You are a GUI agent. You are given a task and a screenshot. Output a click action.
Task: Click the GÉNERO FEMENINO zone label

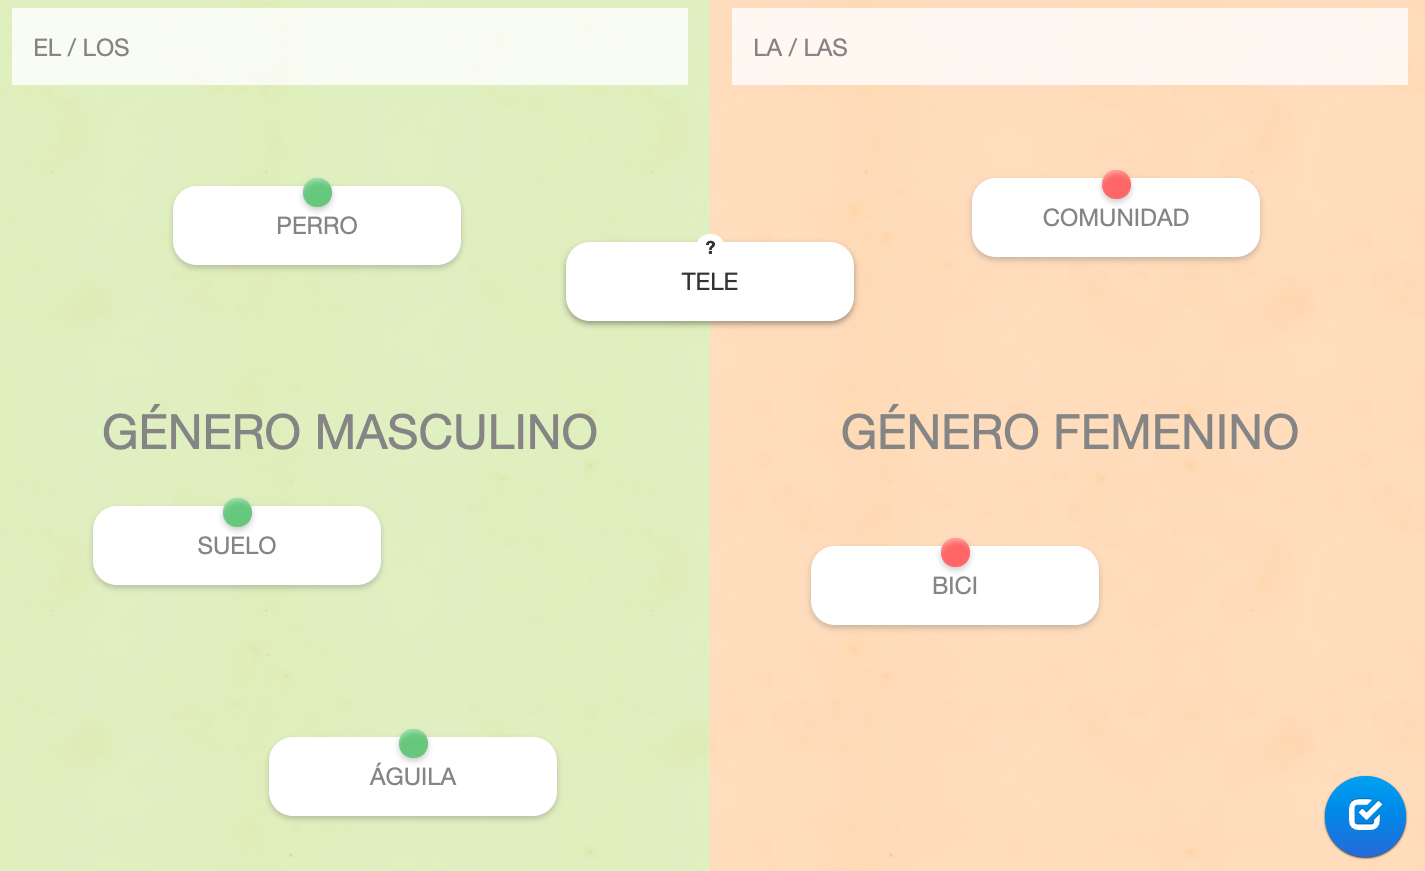click(x=1069, y=432)
